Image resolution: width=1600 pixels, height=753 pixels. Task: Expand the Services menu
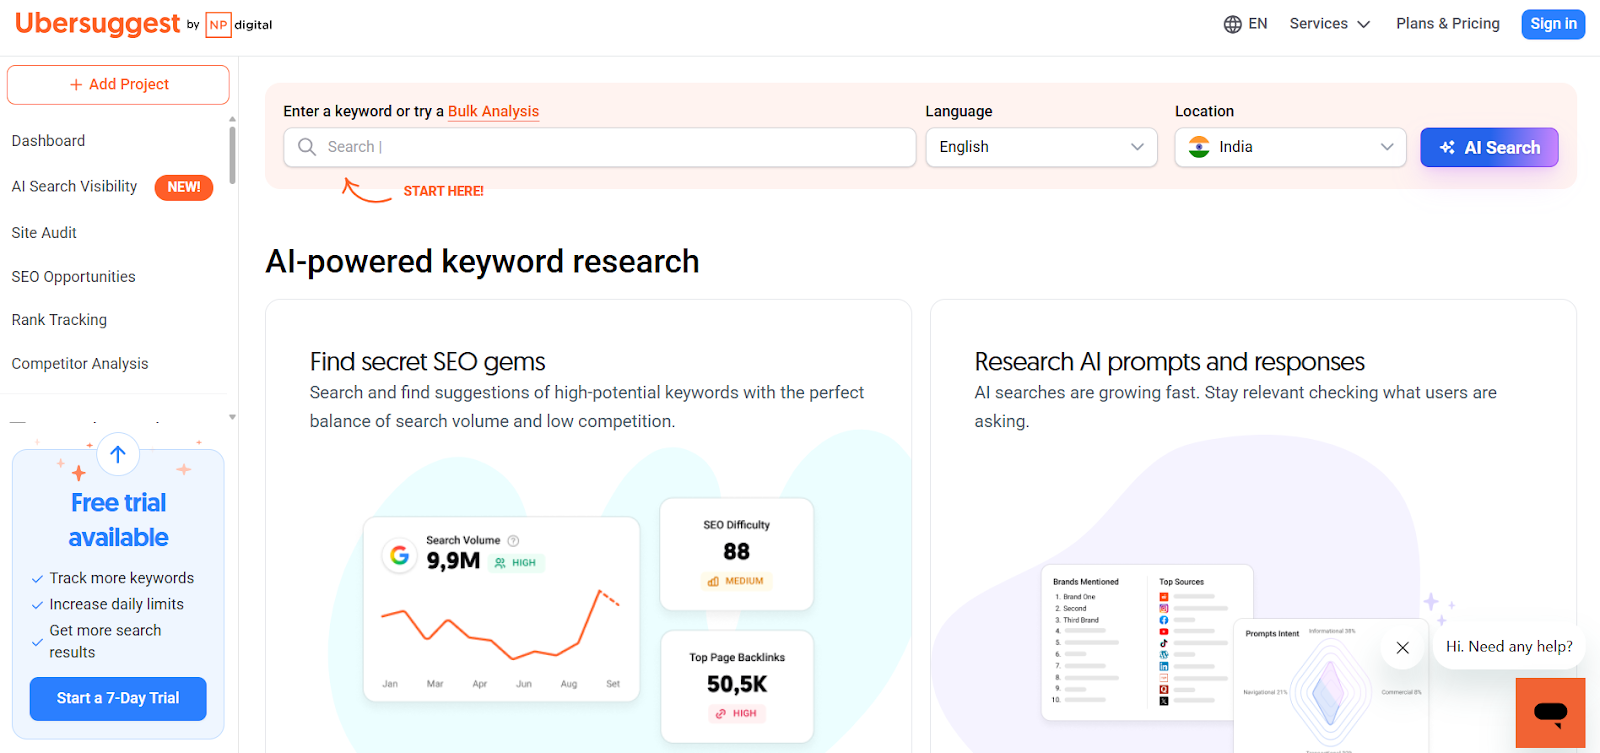tap(1329, 24)
